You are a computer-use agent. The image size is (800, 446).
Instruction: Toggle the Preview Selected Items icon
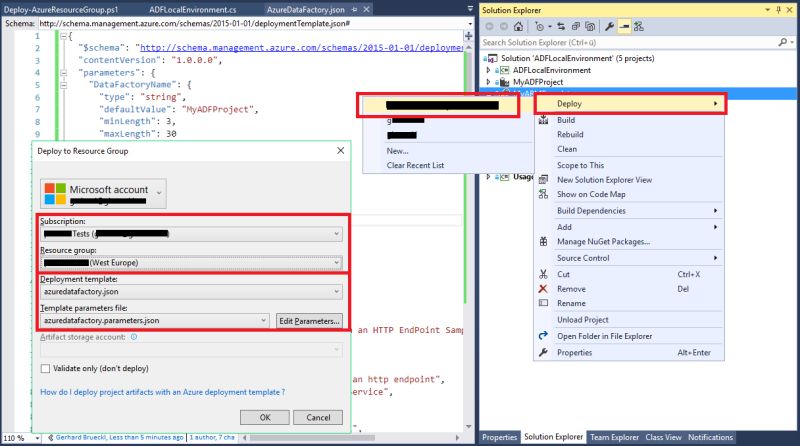click(x=623, y=27)
